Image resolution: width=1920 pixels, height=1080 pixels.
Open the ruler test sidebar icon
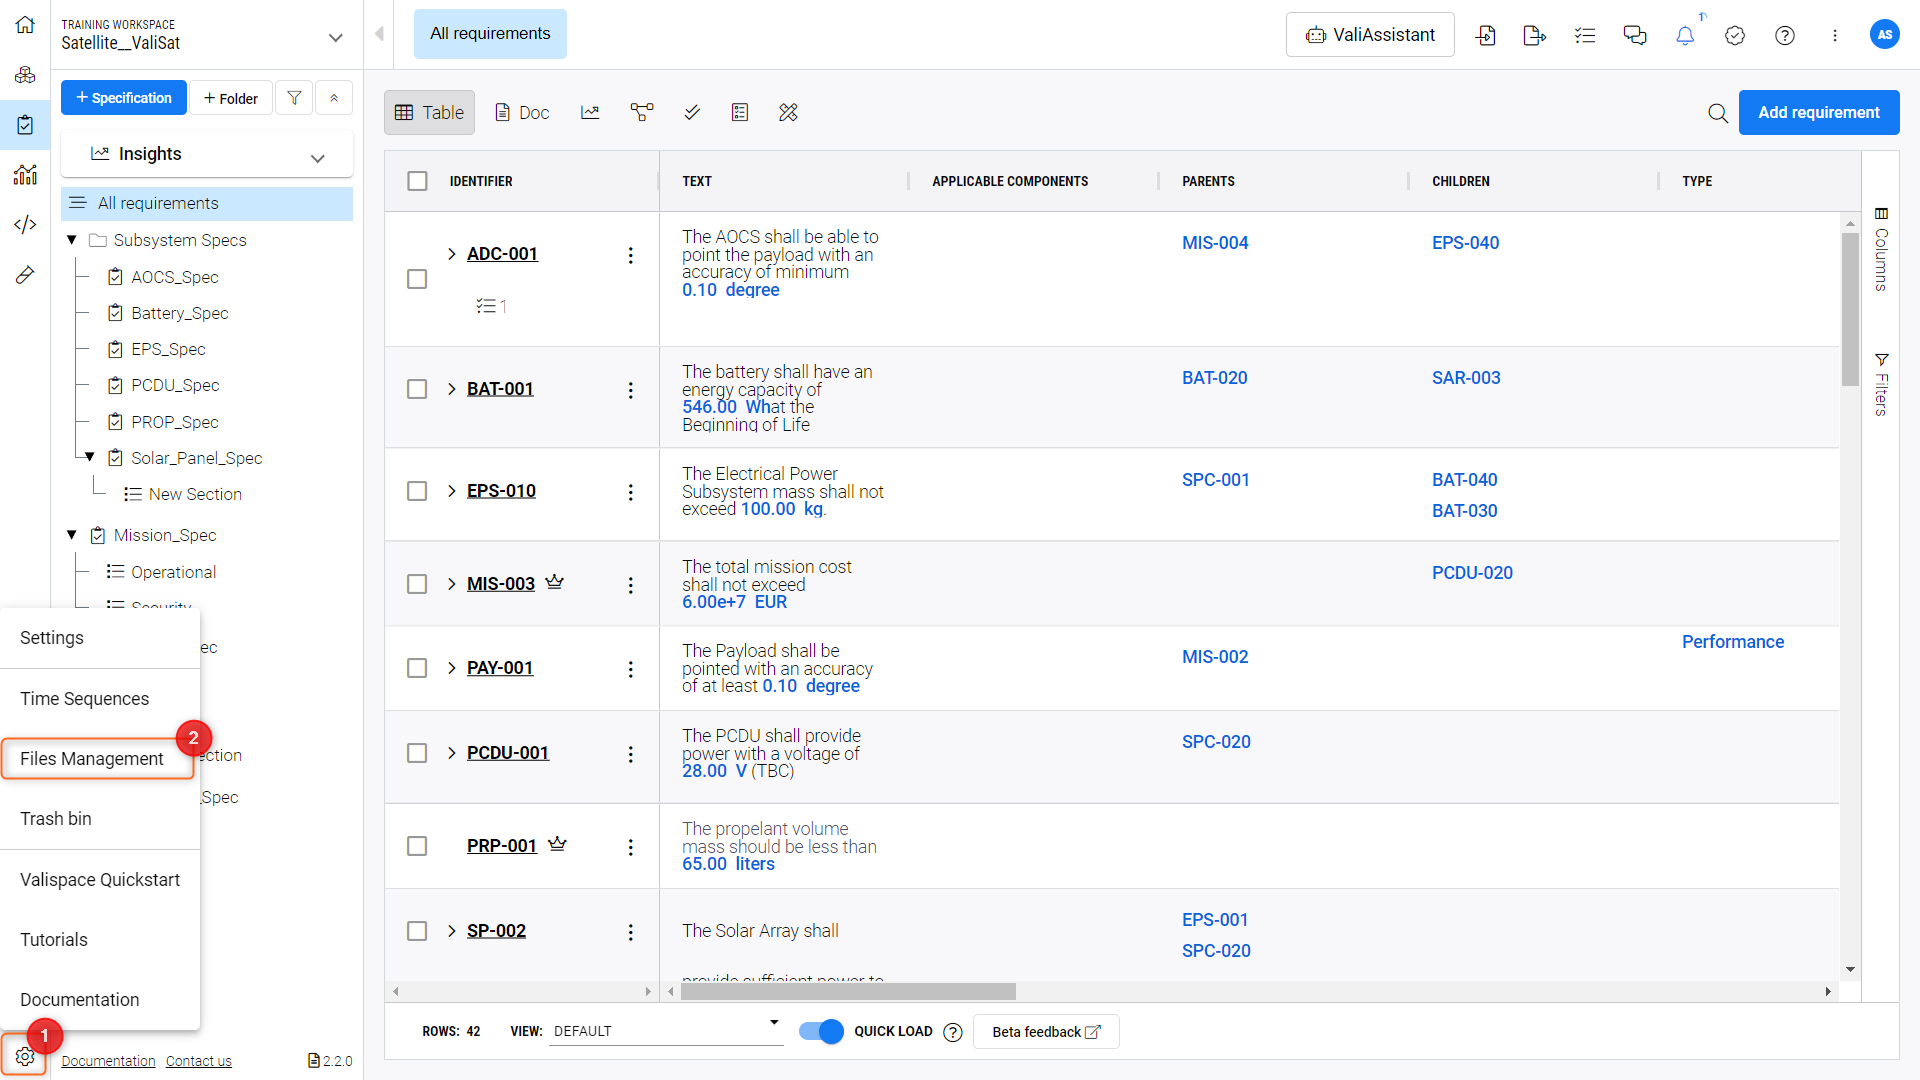point(25,275)
